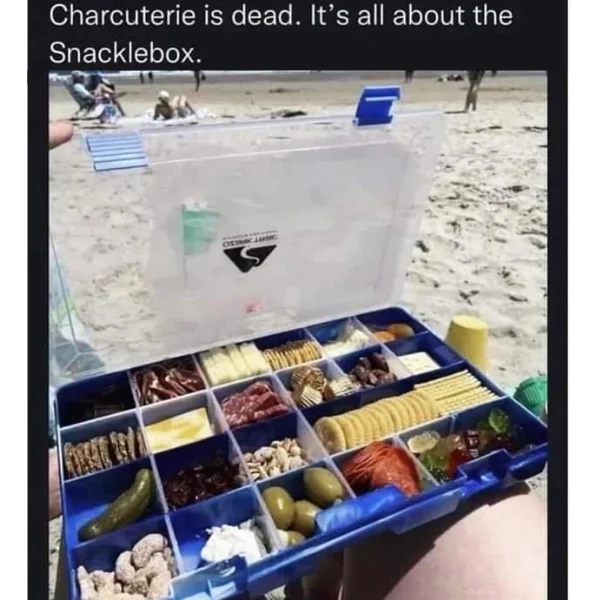Click the "Charcuterie is dead" caption text
The width and height of the screenshot is (600, 600).
click(174, 16)
